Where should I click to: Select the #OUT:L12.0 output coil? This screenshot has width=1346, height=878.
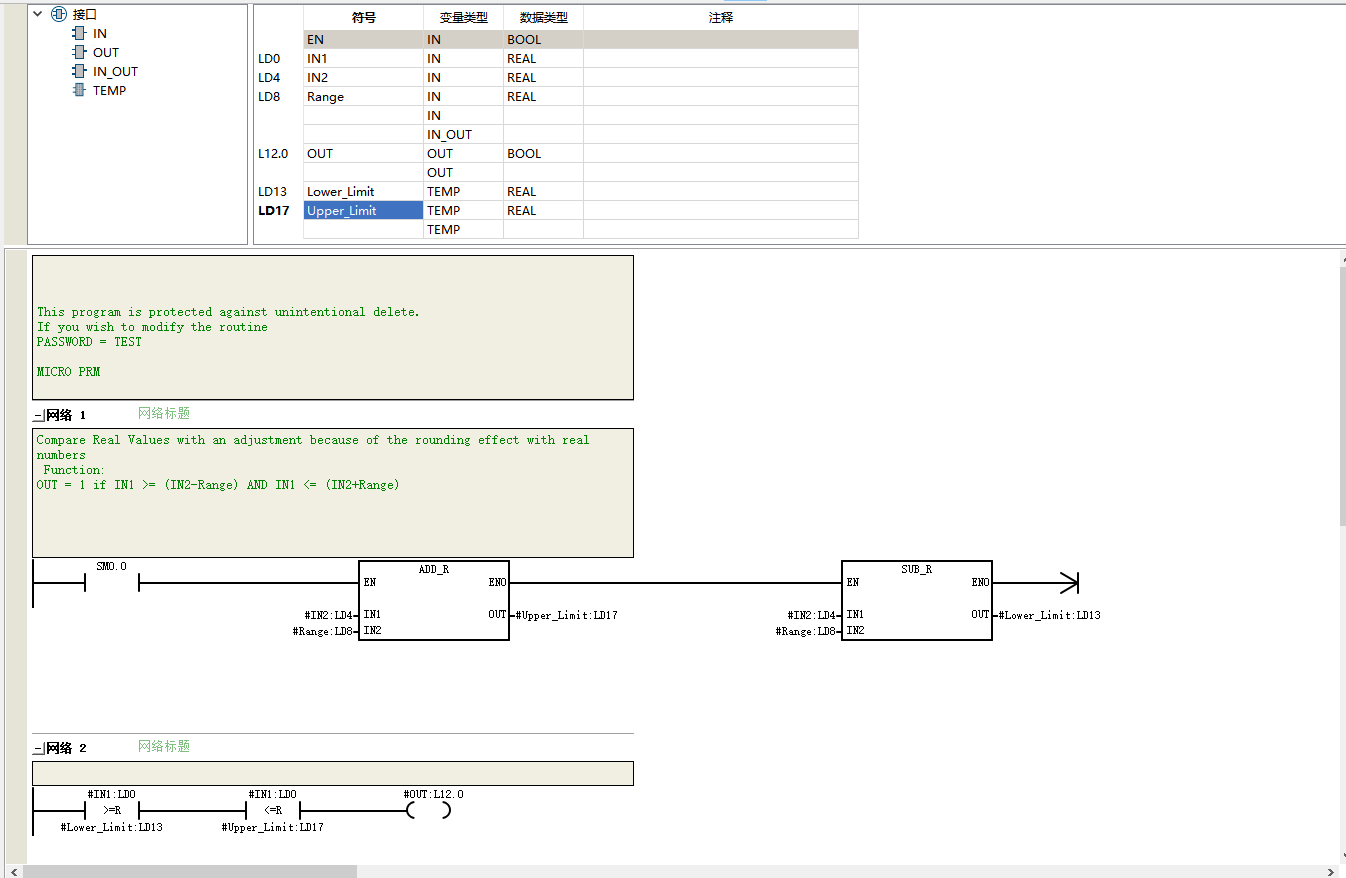[x=429, y=810]
